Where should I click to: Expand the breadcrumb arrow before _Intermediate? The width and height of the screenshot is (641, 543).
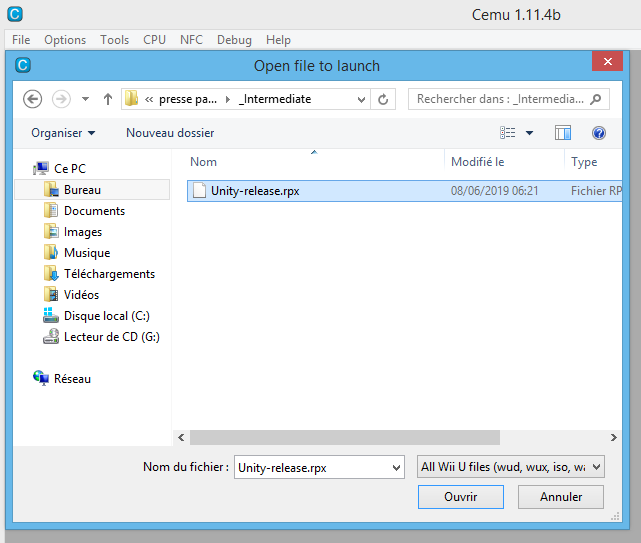coord(228,99)
